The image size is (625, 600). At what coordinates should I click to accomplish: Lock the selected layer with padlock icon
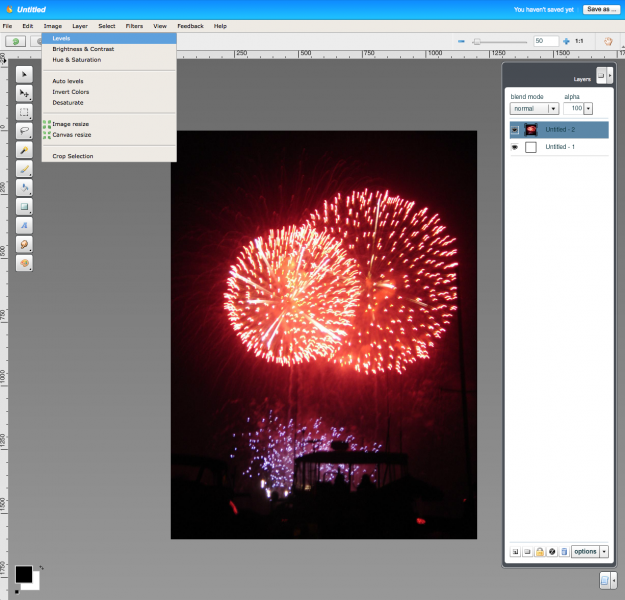click(x=539, y=551)
